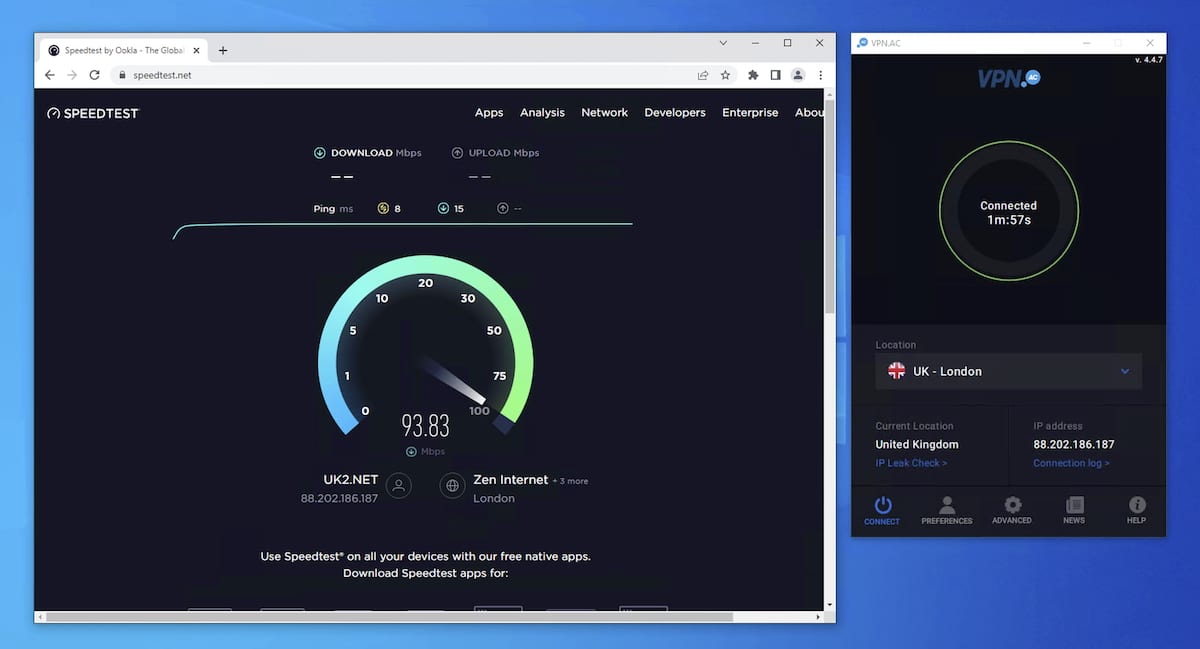Image resolution: width=1200 pixels, height=649 pixels.
Task: Click the speedometer gauge
Action: coord(425,345)
